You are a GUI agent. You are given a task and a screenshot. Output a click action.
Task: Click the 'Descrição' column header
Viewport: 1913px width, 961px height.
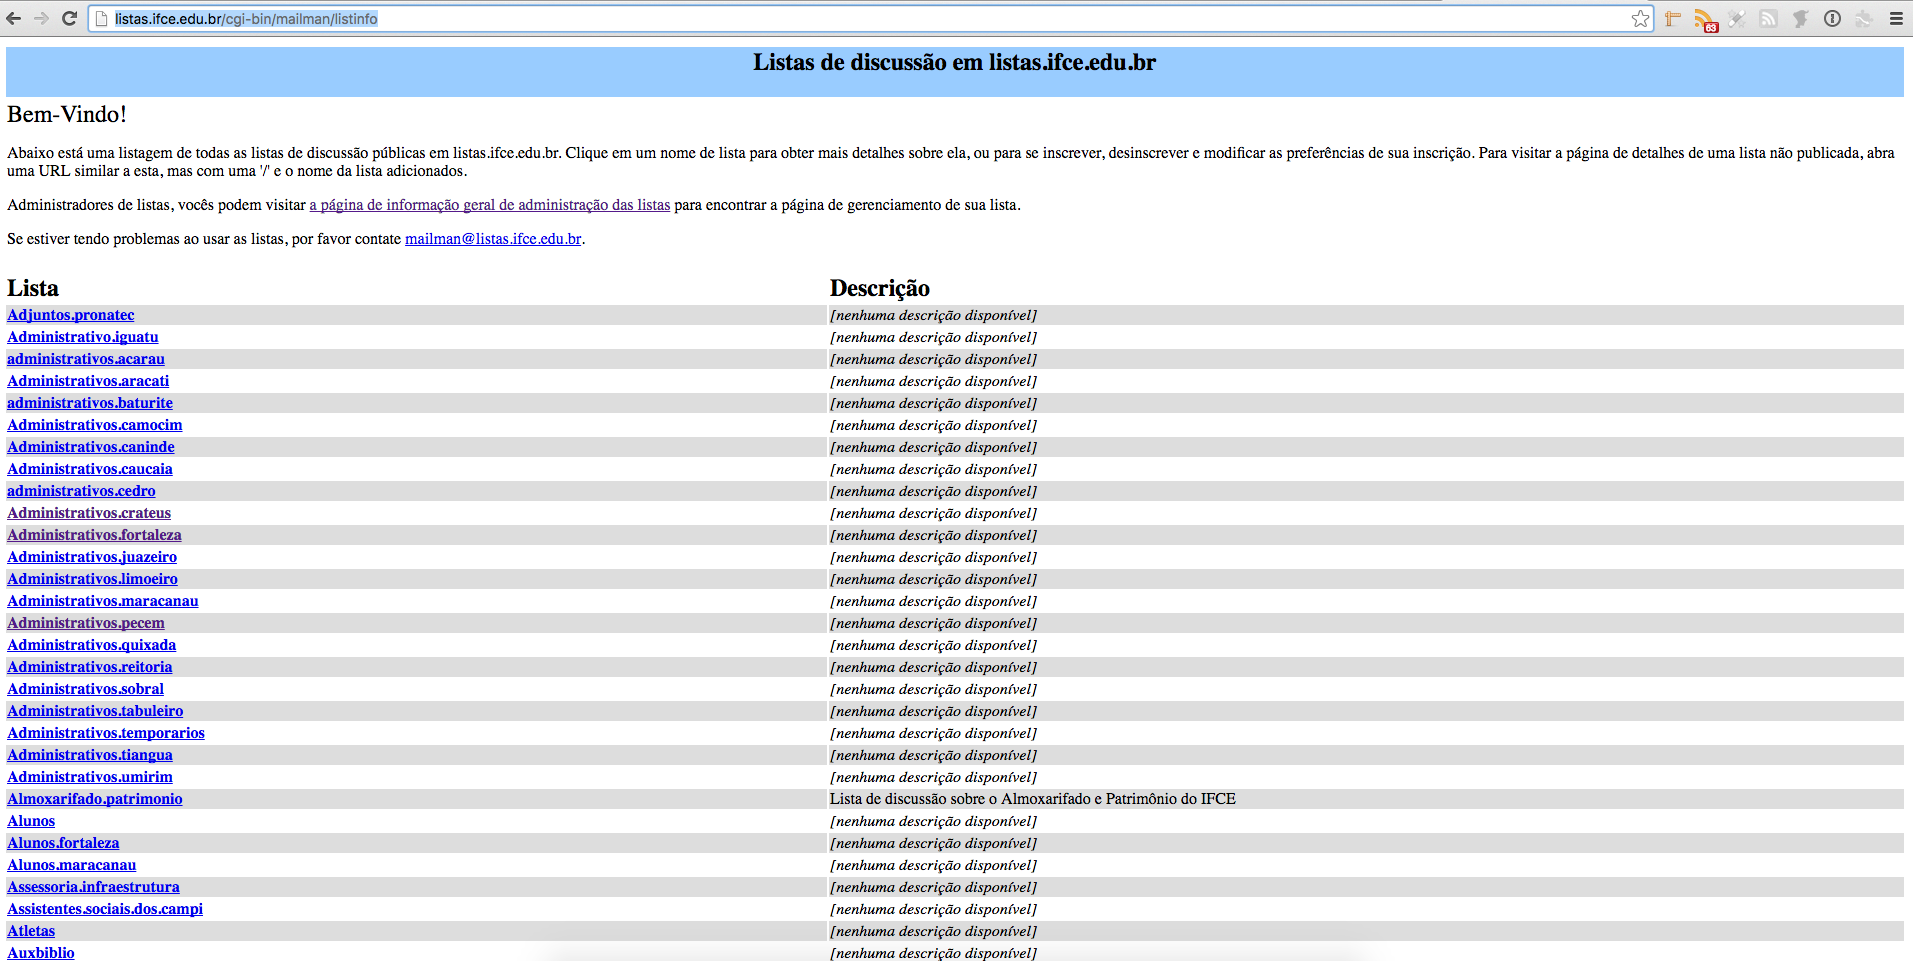[880, 288]
